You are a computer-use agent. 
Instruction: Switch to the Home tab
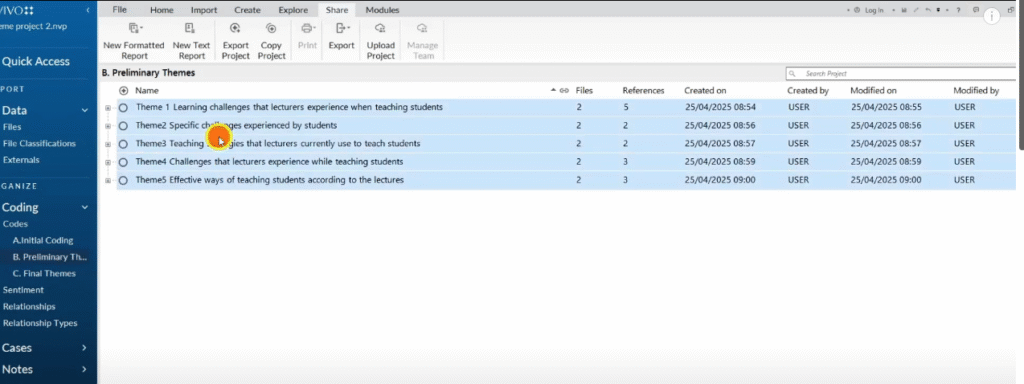tap(162, 10)
